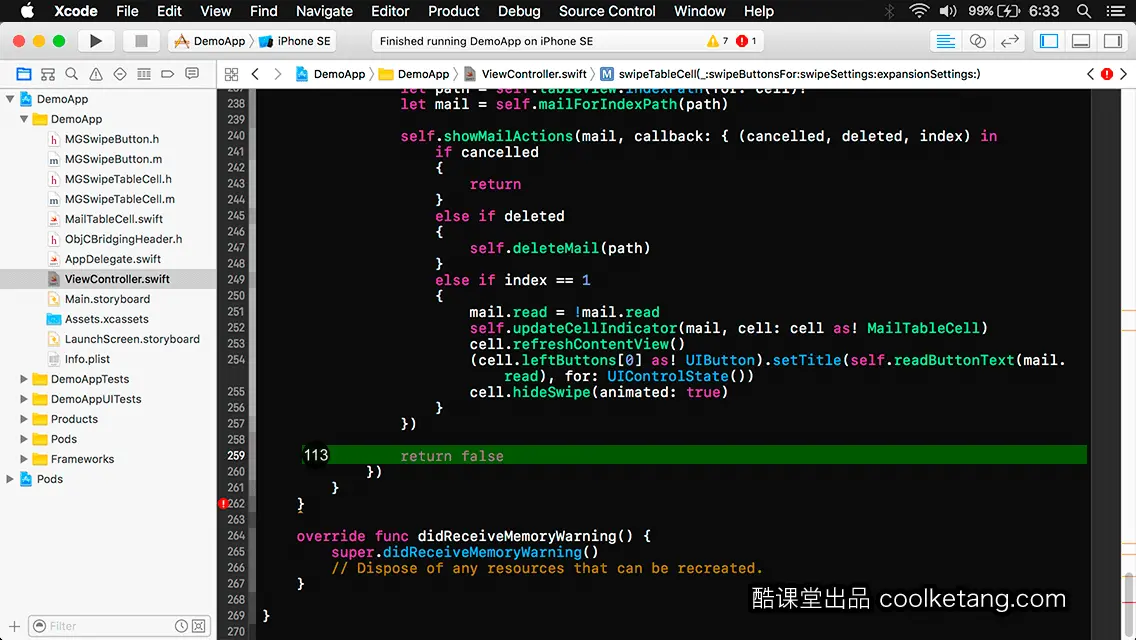The height and width of the screenshot is (640, 1136).
Task: Open the Navigate menu
Action: coord(324,11)
